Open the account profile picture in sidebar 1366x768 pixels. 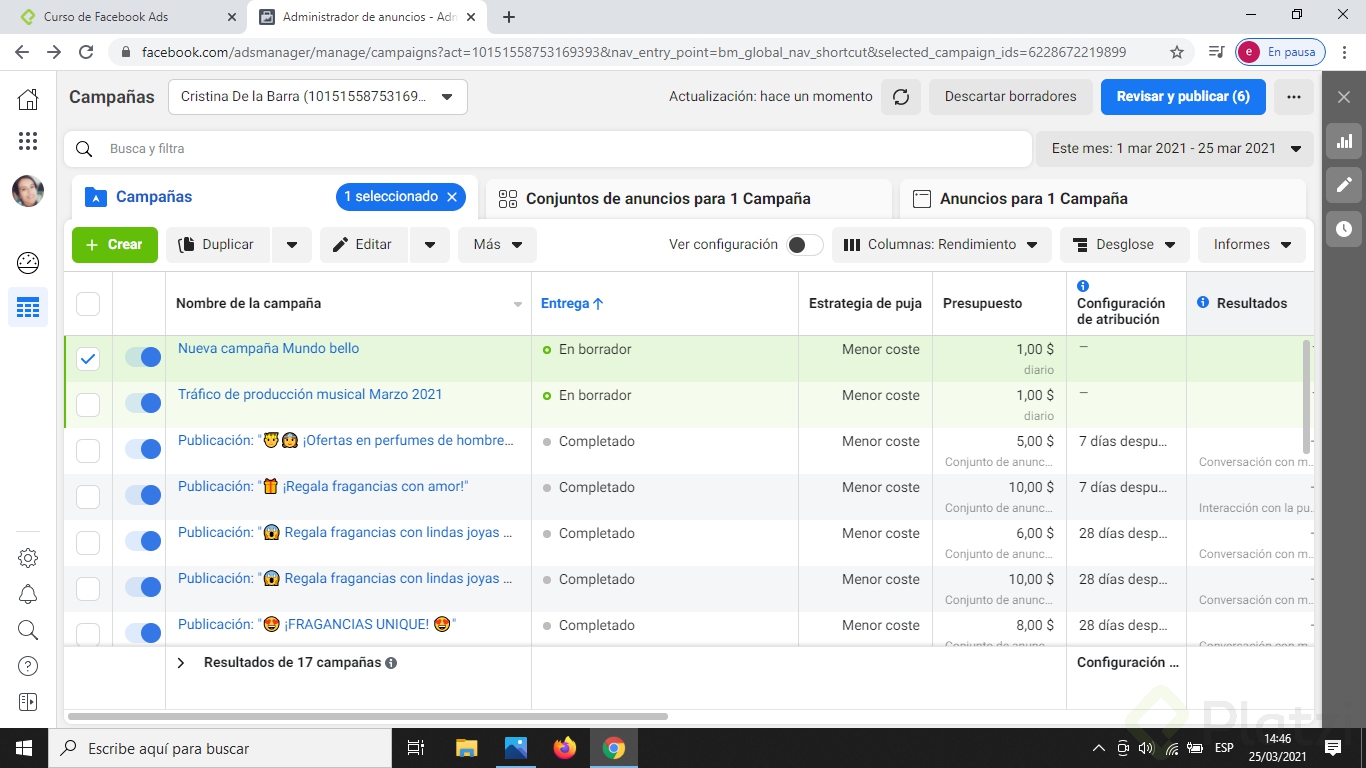point(28,191)
